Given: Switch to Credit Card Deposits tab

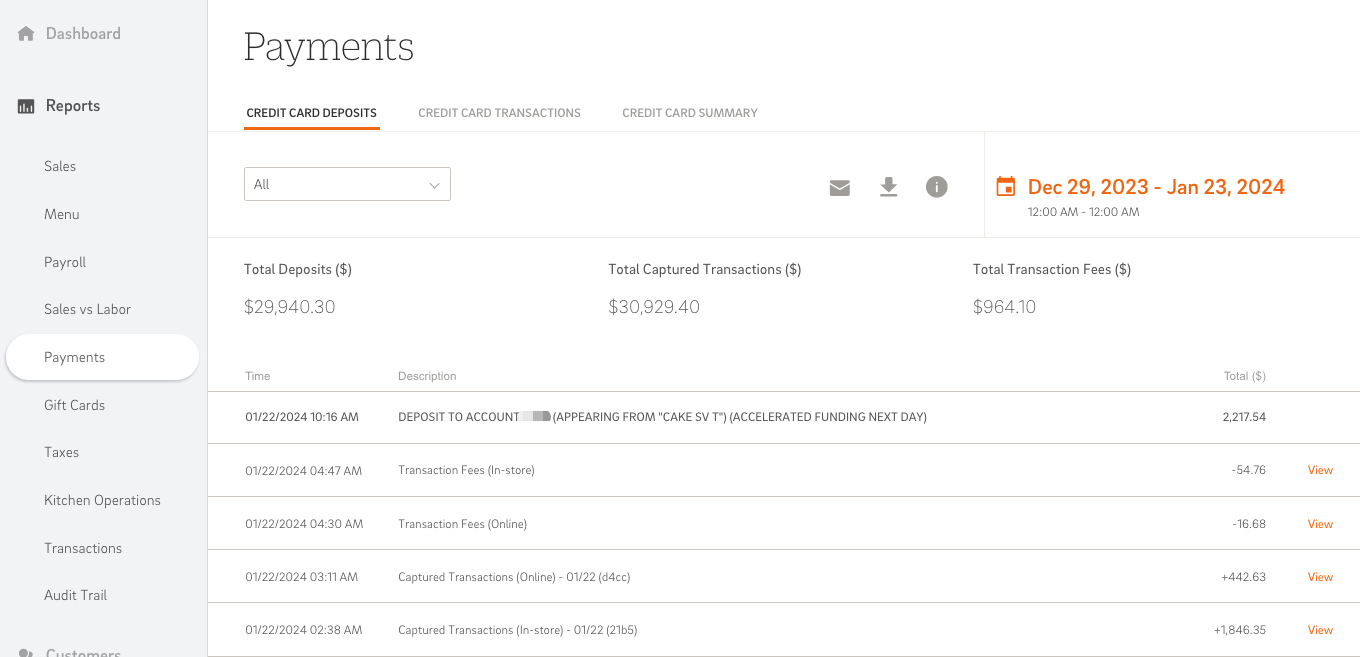Looking at the screenshot, I should tap(312, 113).
